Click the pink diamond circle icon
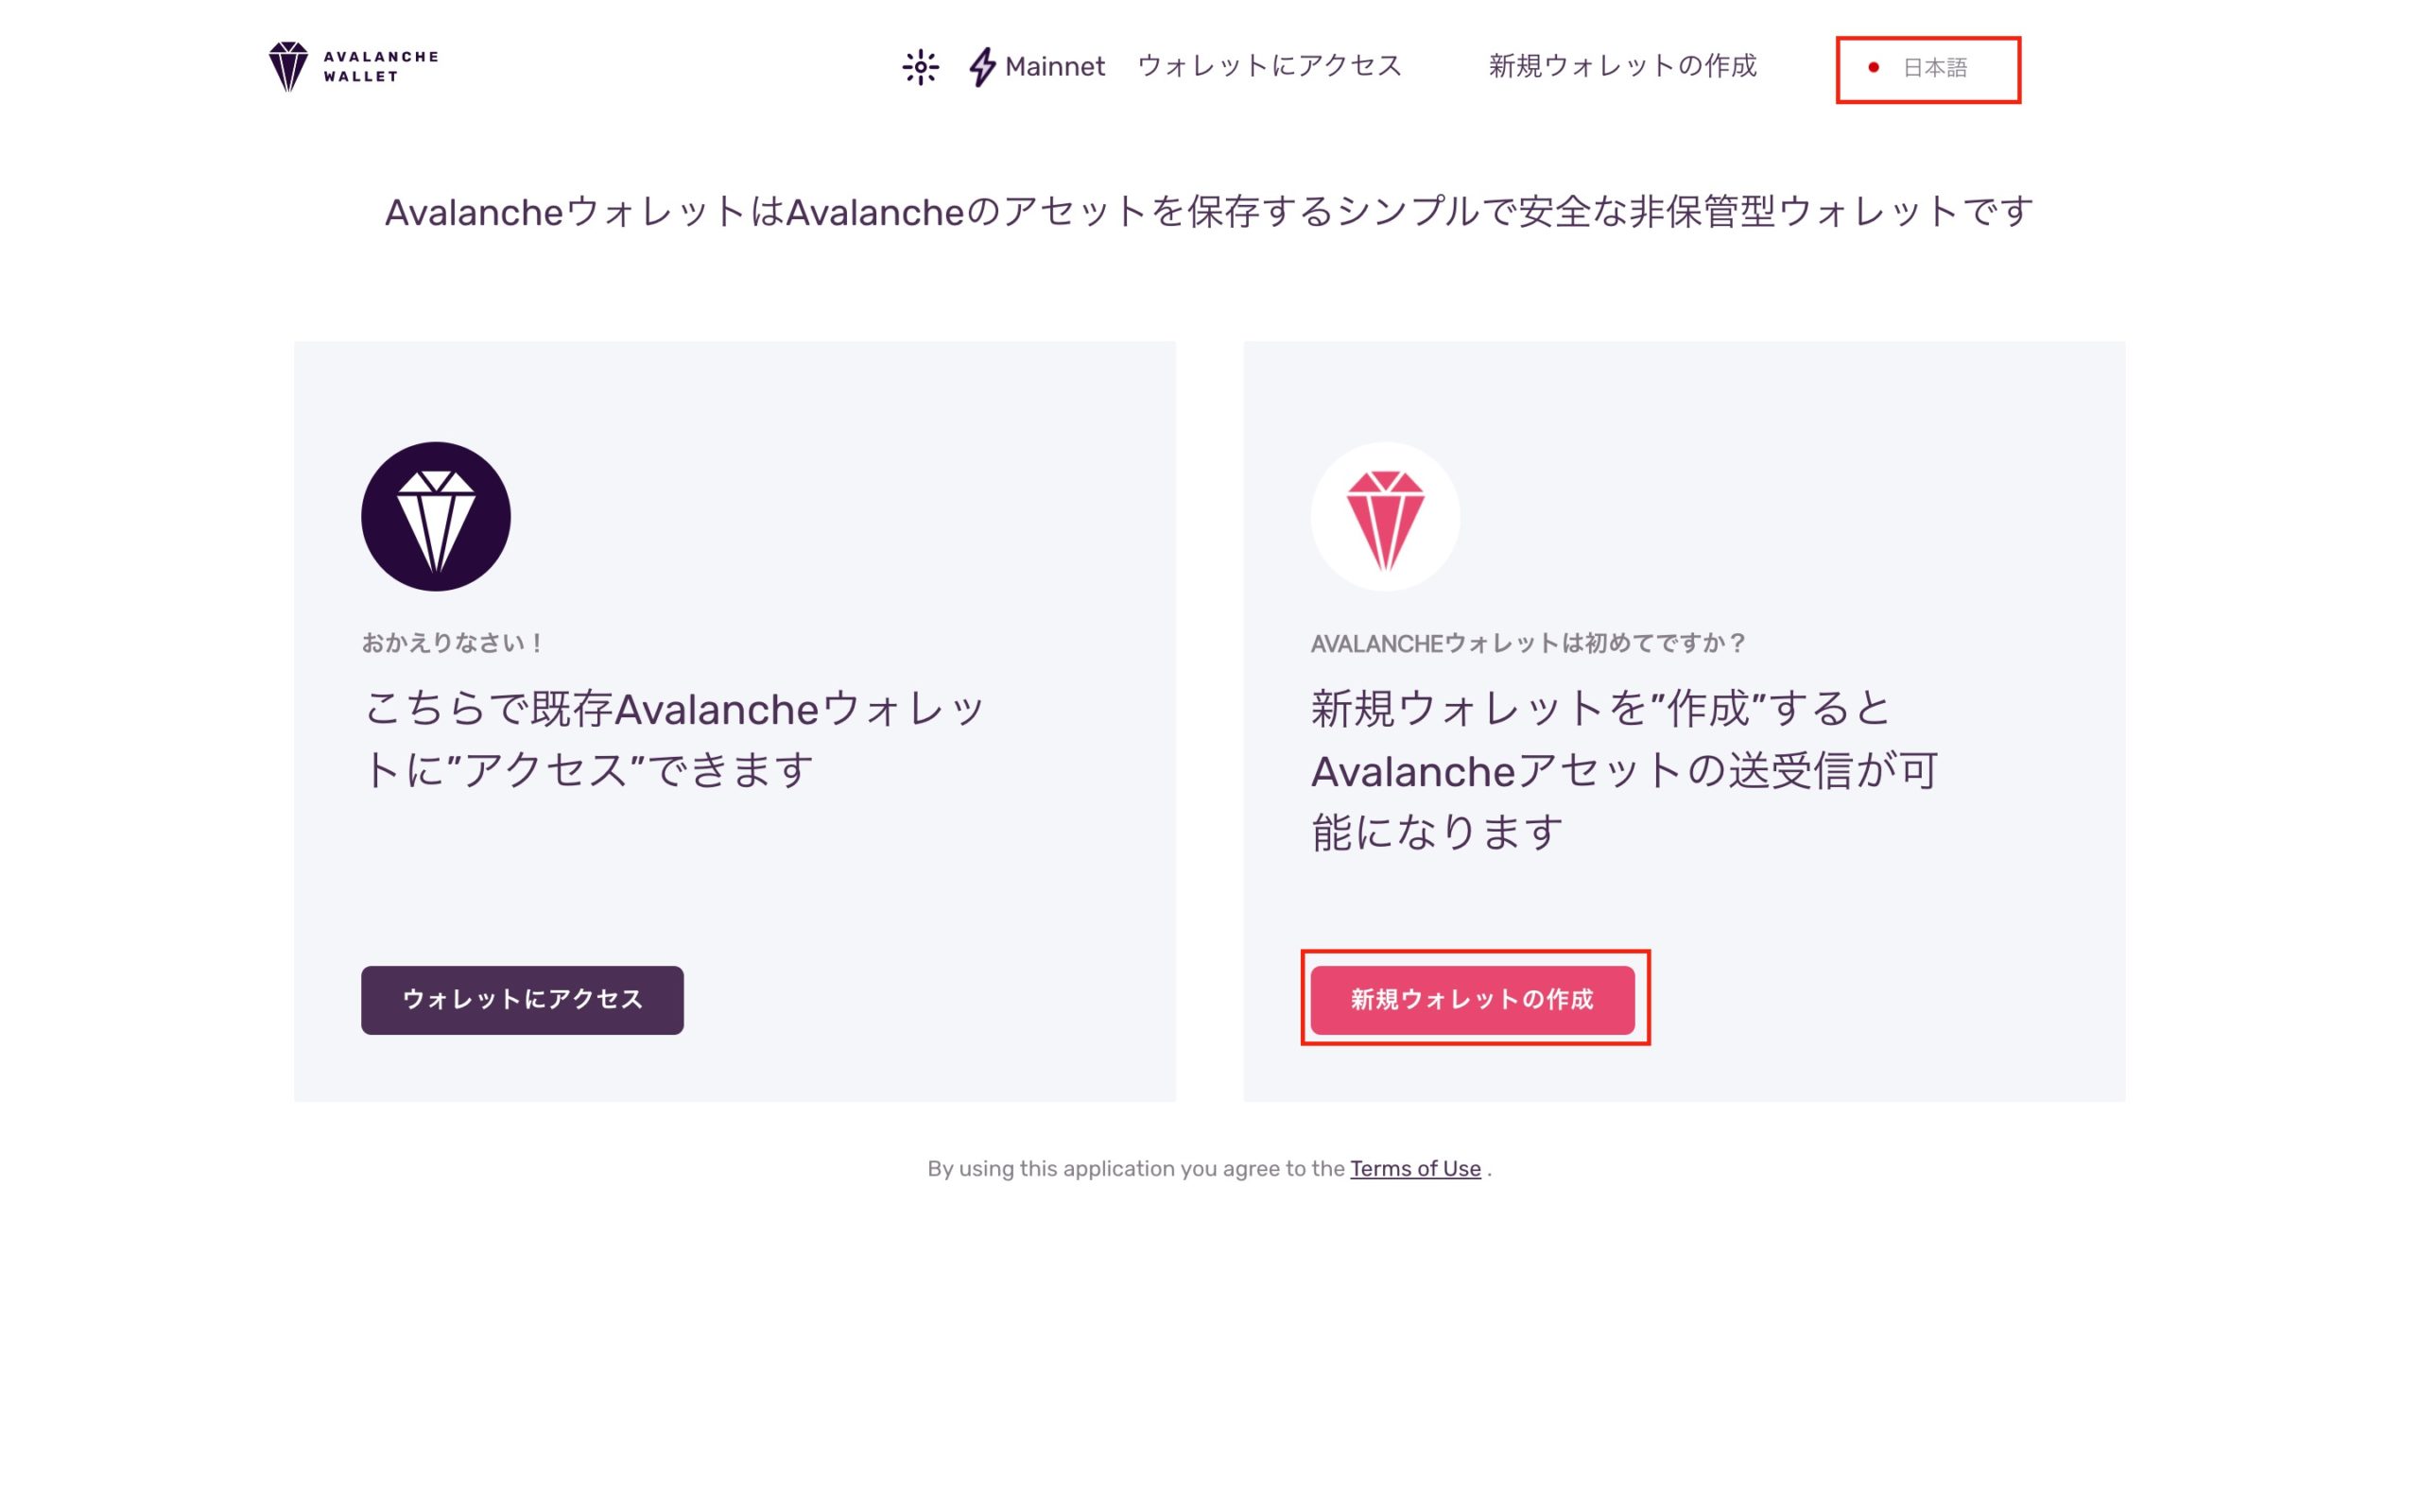The image size is (2420, 1512). coord(1385,516)
